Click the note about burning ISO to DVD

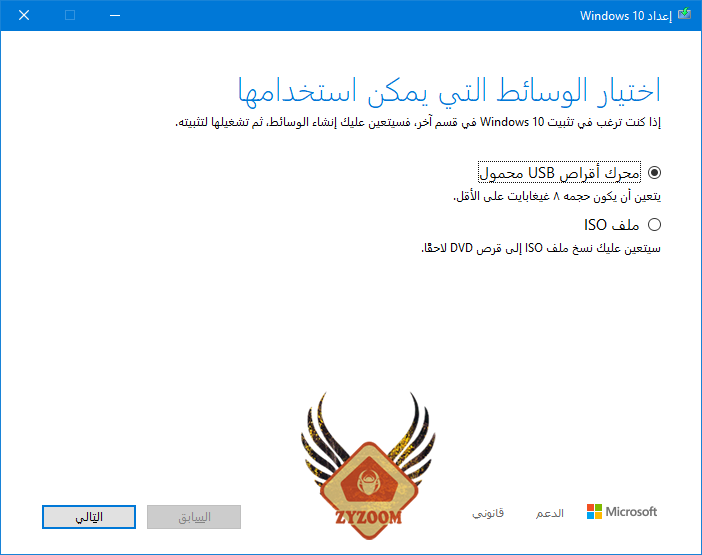(x=541, y=248)
